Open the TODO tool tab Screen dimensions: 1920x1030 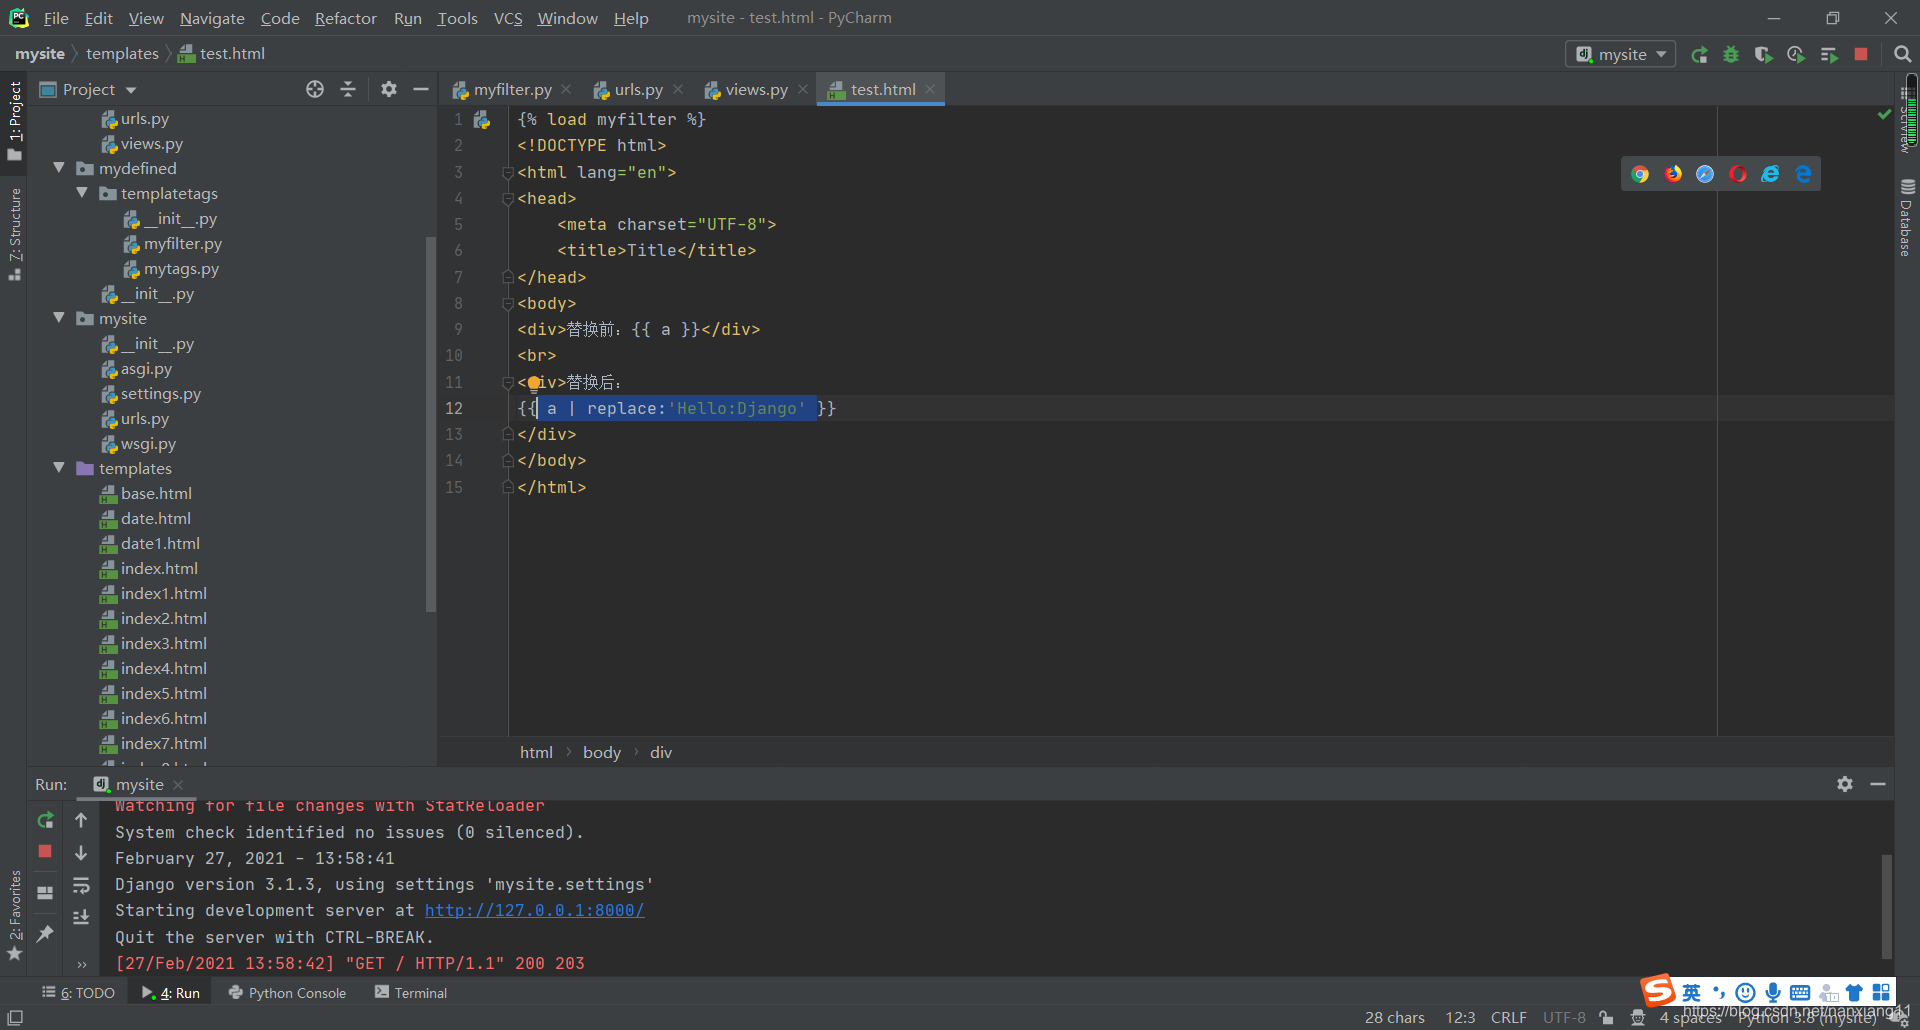point(79,993)
